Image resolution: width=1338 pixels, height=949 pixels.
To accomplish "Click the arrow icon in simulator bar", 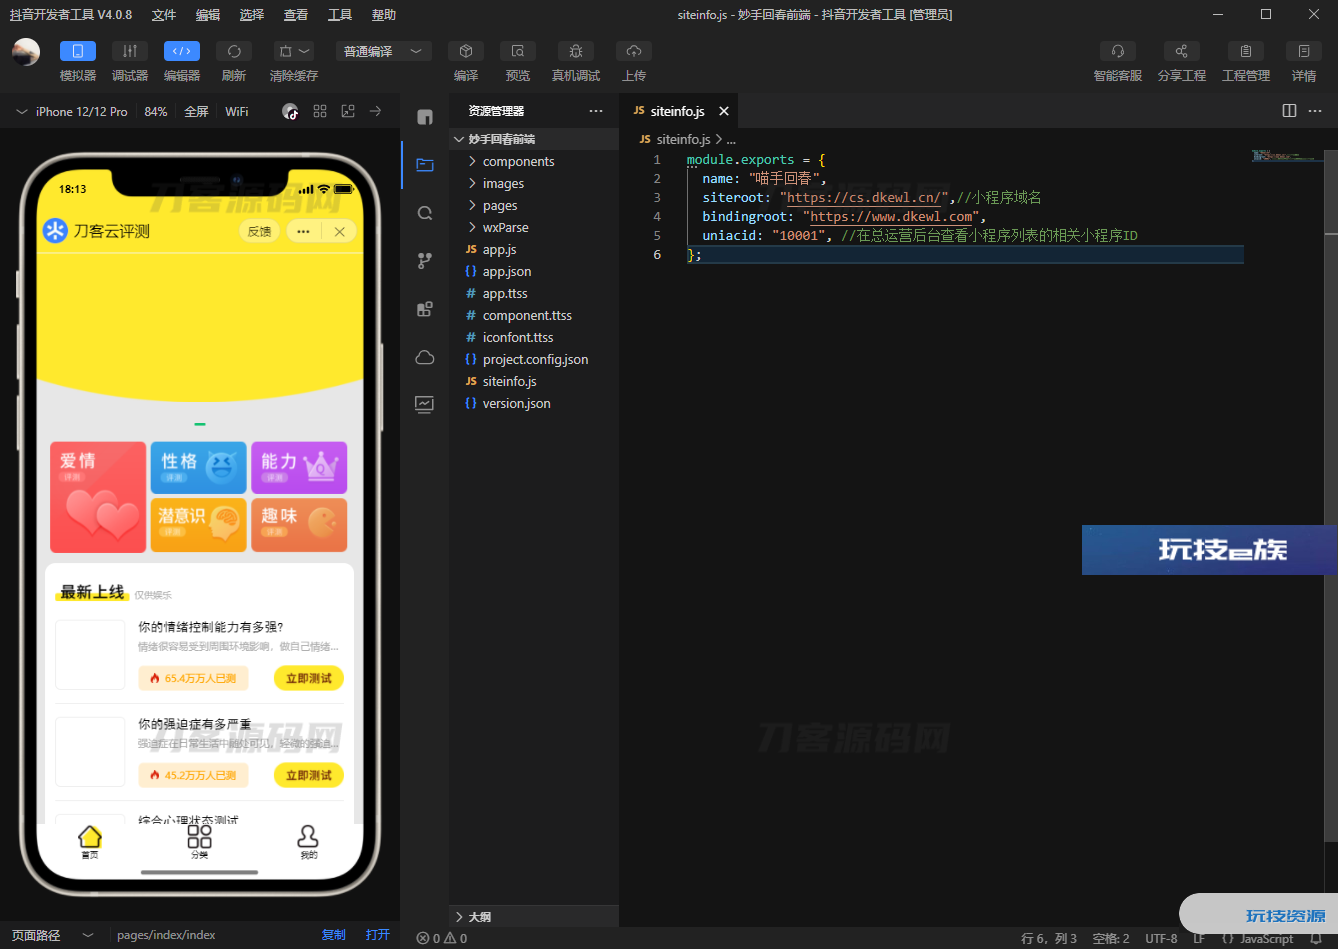I will click(376, 112).
